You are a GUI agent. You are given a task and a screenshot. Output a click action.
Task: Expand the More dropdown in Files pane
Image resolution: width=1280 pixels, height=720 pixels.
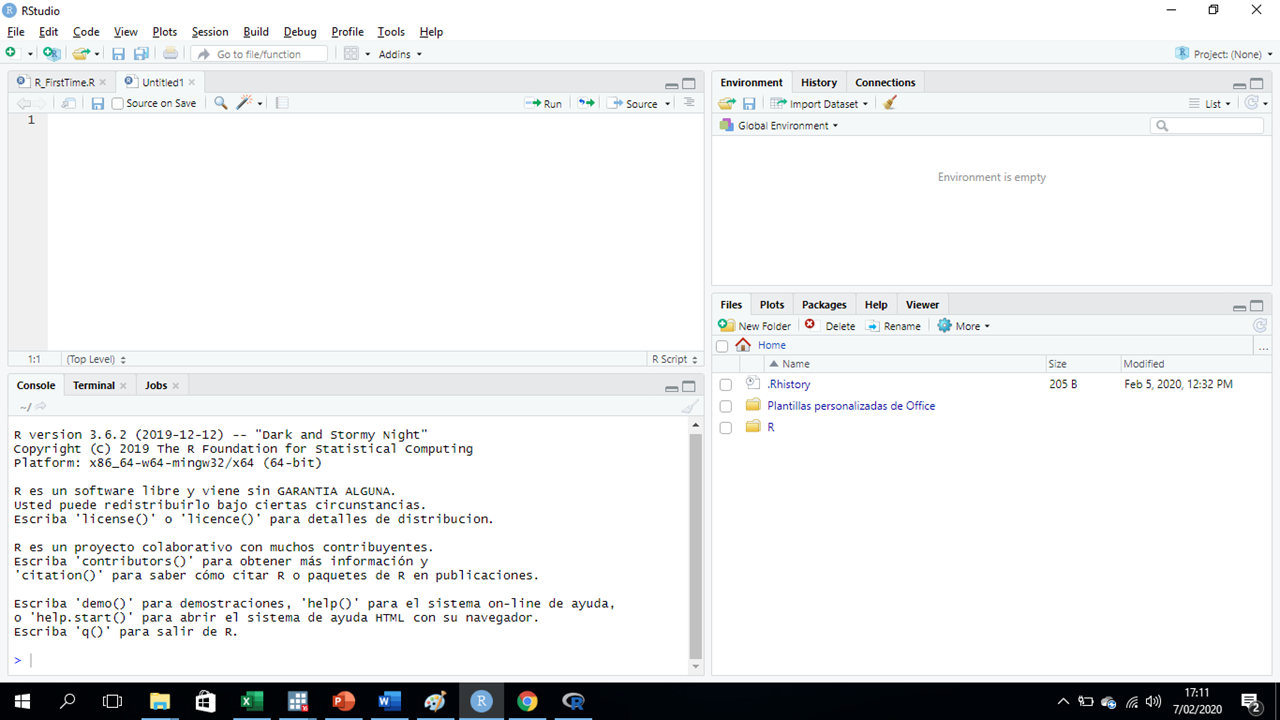point(966,326)
